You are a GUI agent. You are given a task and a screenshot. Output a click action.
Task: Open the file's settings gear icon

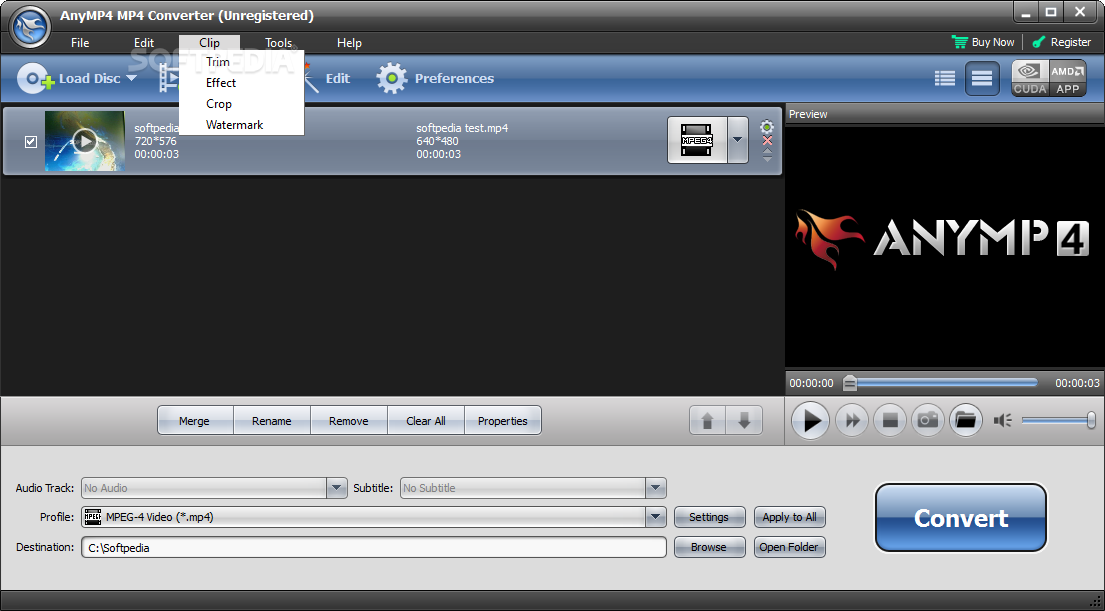pos(767,127)
